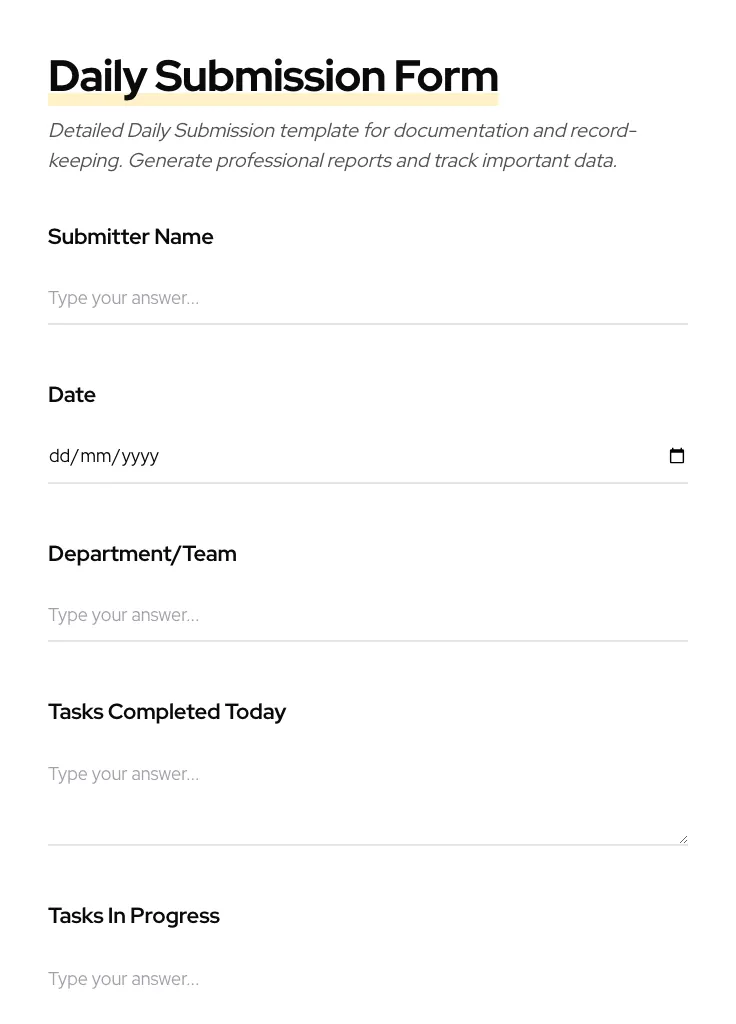Image resolution: width=736 pixels, height=1024 pixels.
Task: Focus the Department/Team answer field
Action: [x=367, y=615]
